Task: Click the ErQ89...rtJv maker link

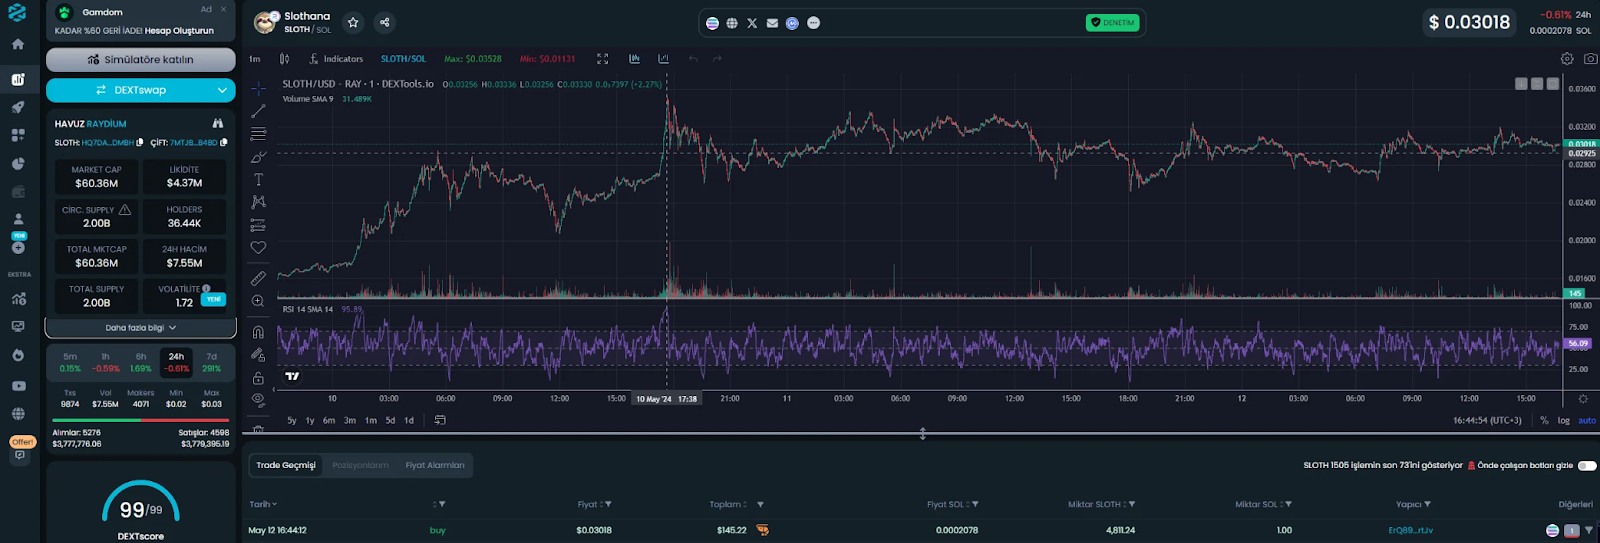Action: [1410, 530]
